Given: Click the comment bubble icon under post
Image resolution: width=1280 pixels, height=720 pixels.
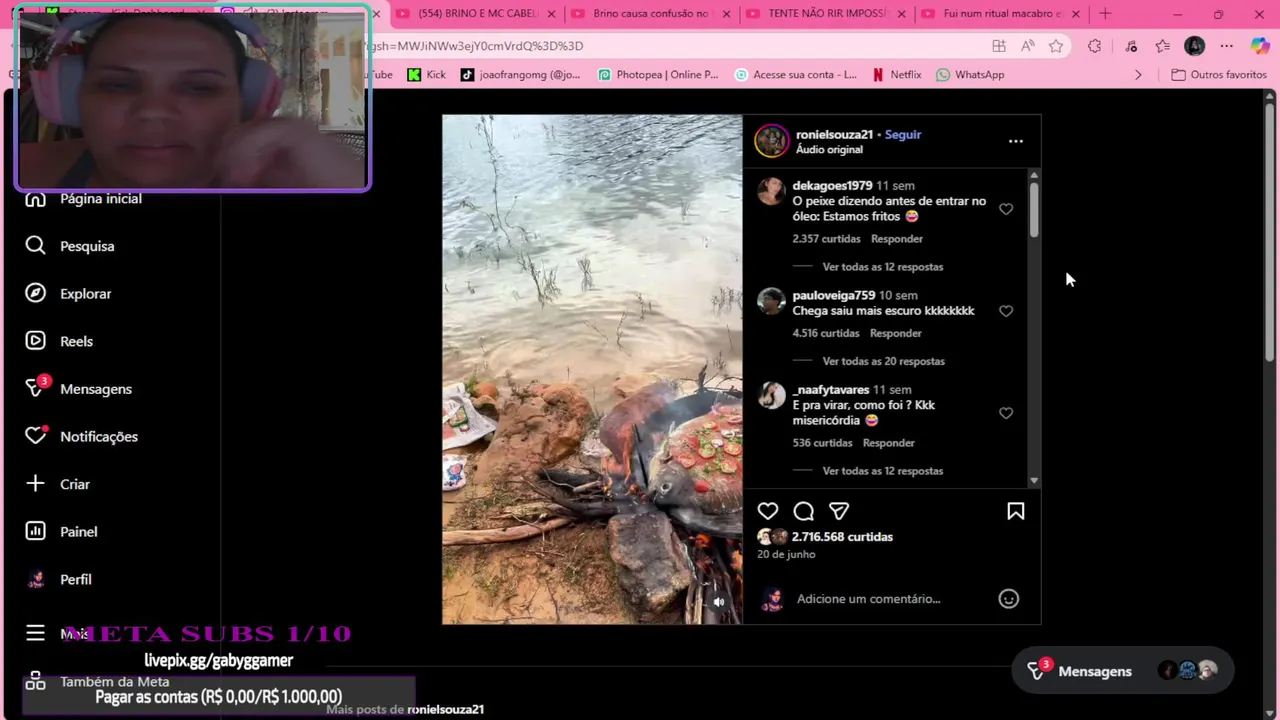Looking at the screenshot, I should click(803, 511).
